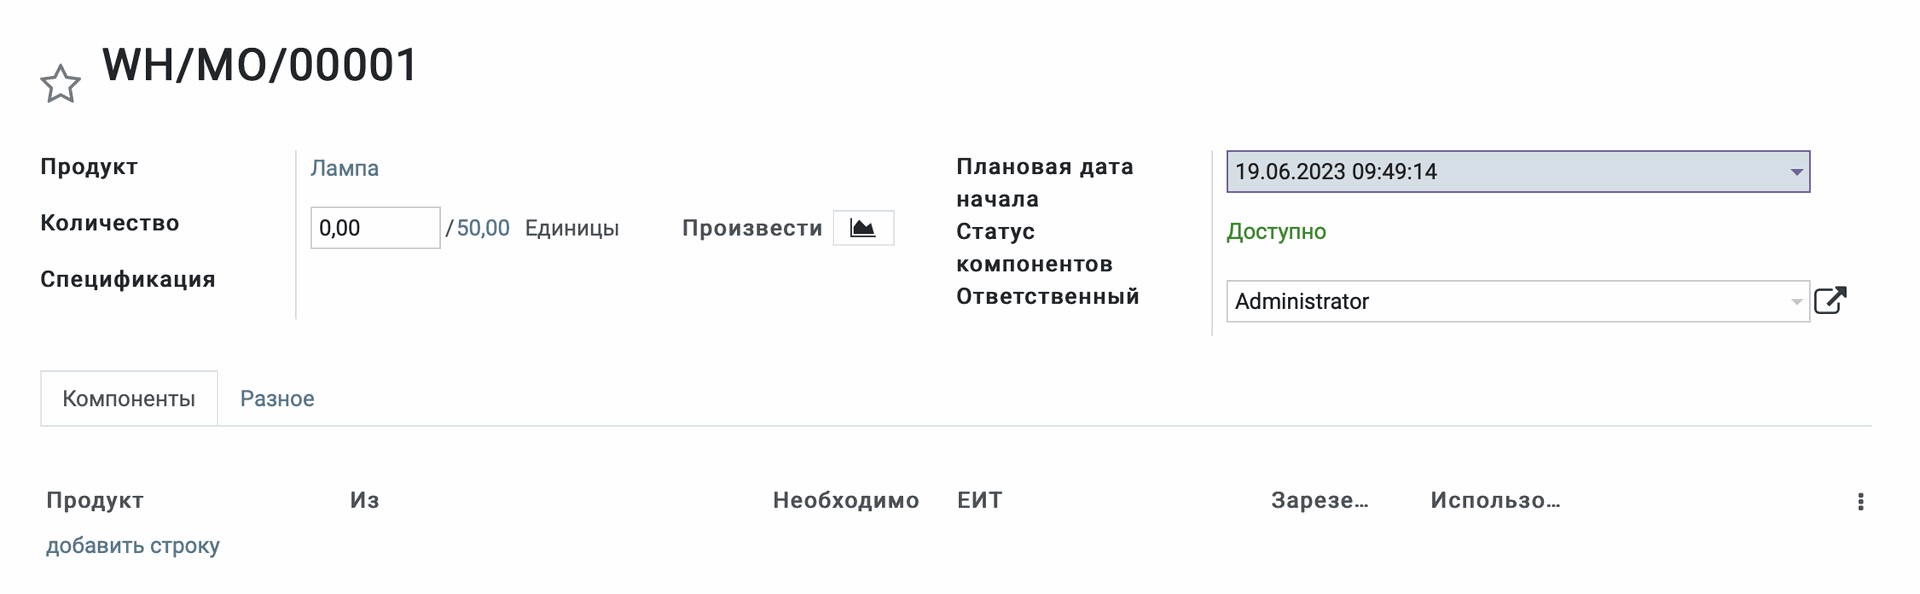Sort by the Зарезе… column header
Image resolution: width=1920 pixels, height=594 pixels.
[1319, 501]
